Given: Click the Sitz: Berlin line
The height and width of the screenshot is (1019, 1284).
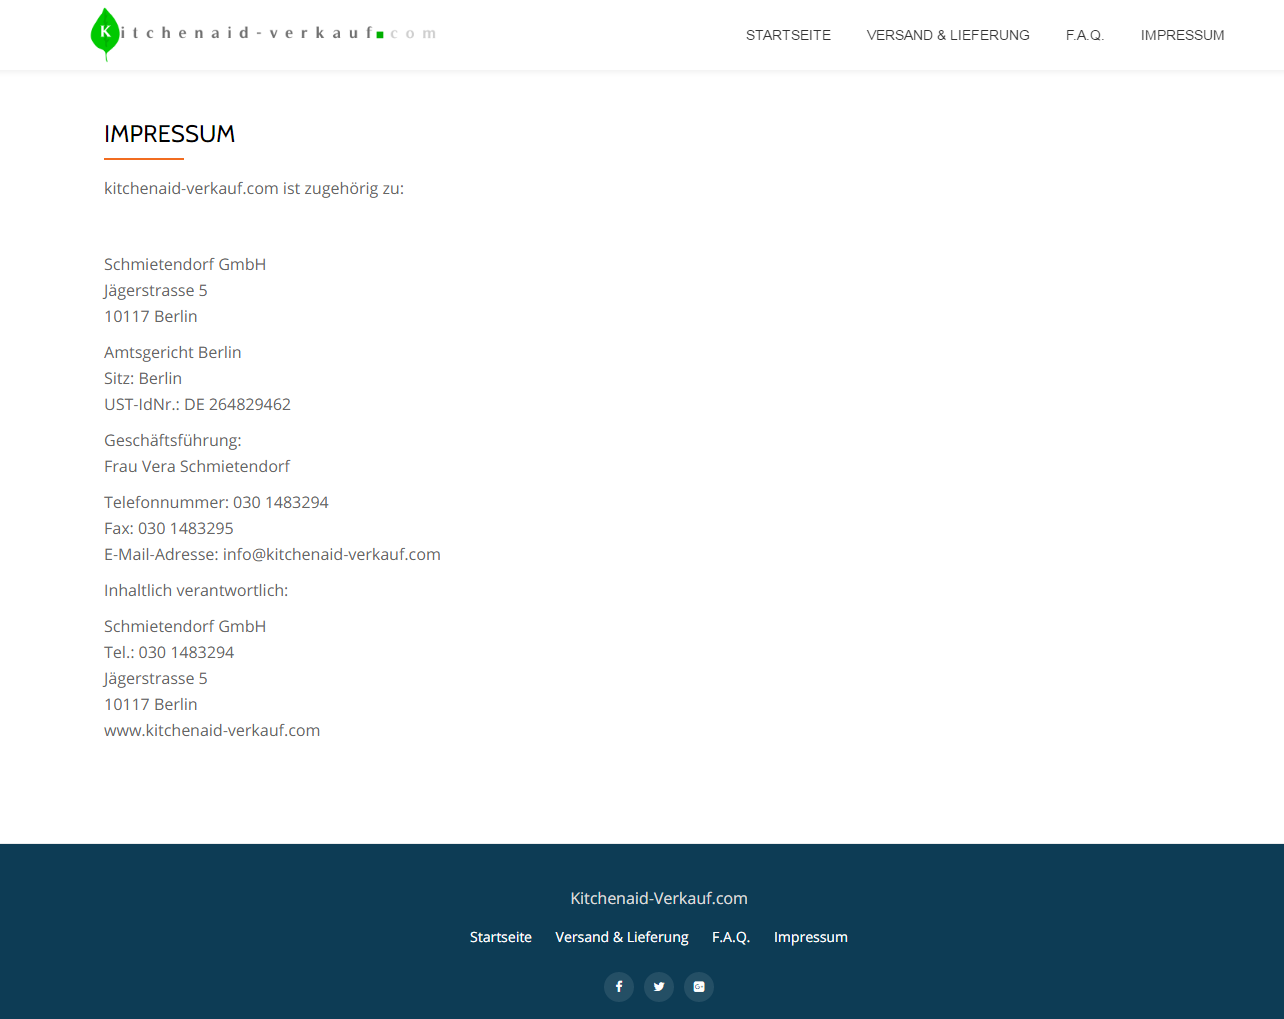Looking at the screenshot, I should point(143,378).
